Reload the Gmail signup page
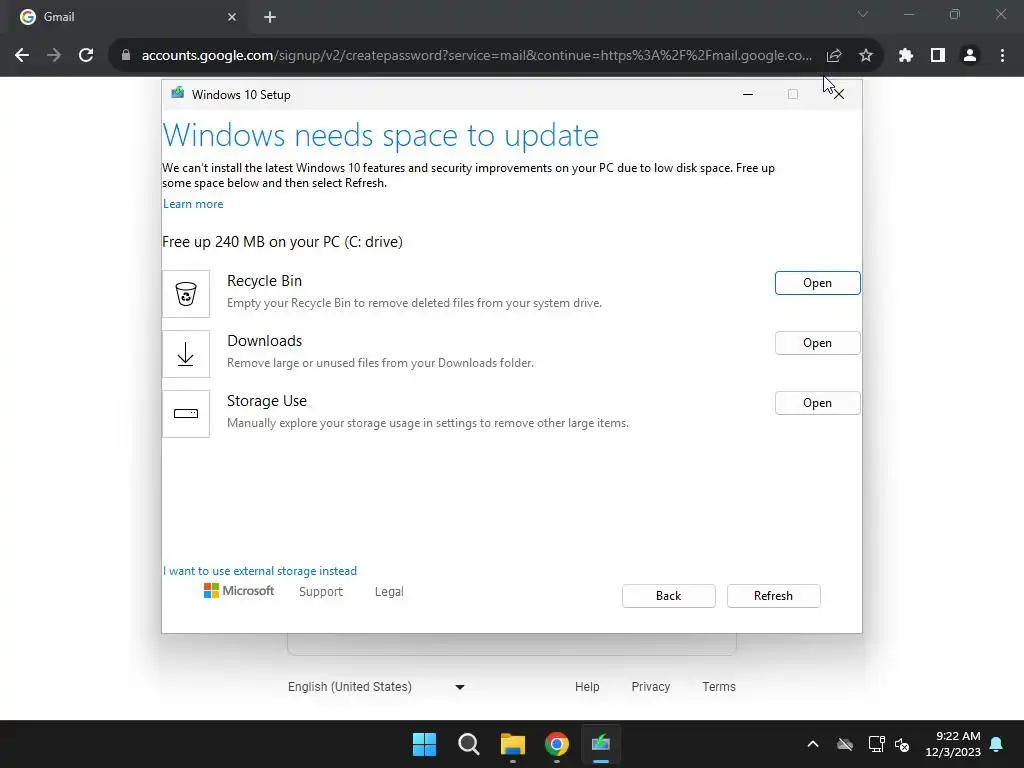Viewport: 1024px width, 768px height. (x=86, y=56)
